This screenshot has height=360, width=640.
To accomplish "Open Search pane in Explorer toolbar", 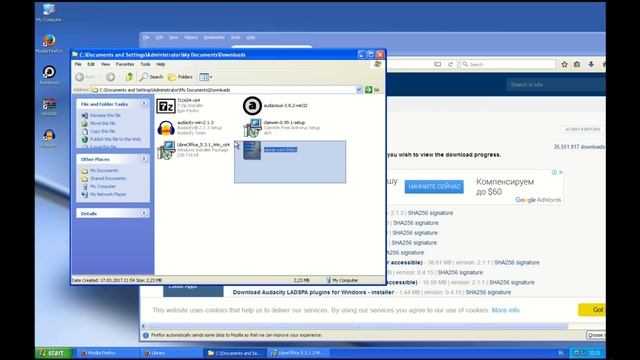I will pos(151,77).
